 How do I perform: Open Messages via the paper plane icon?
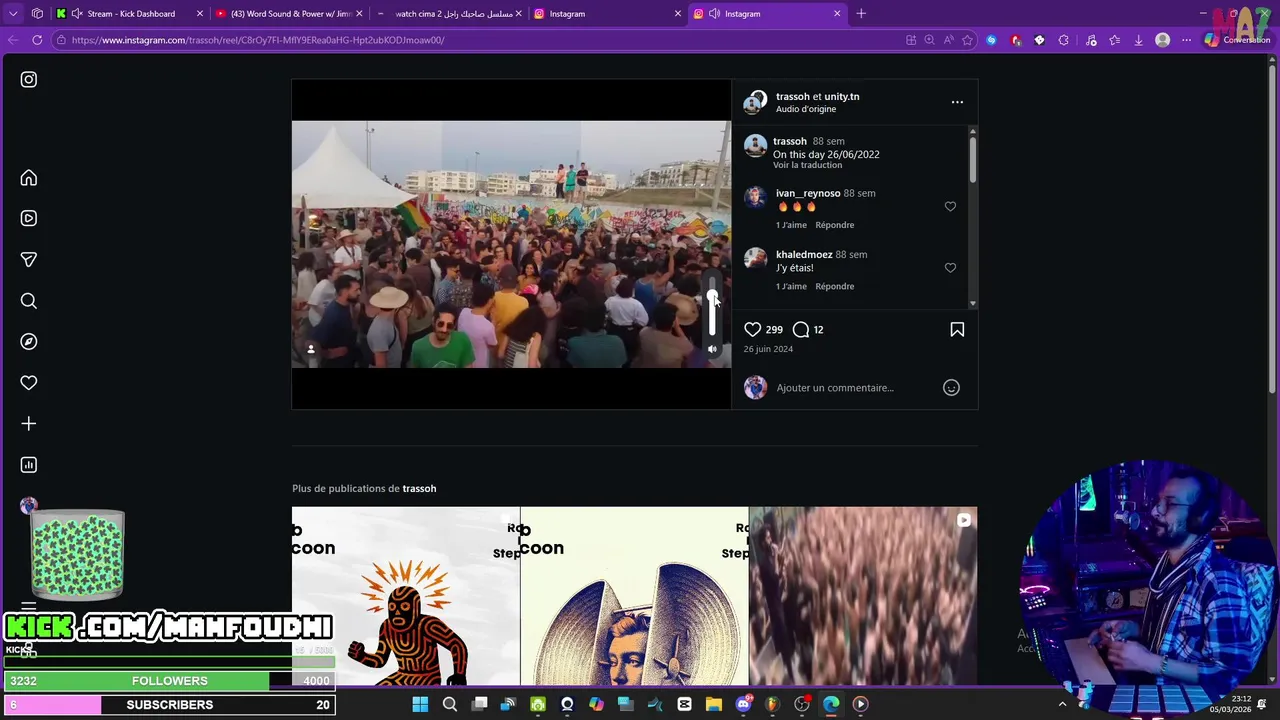(29, 260)
